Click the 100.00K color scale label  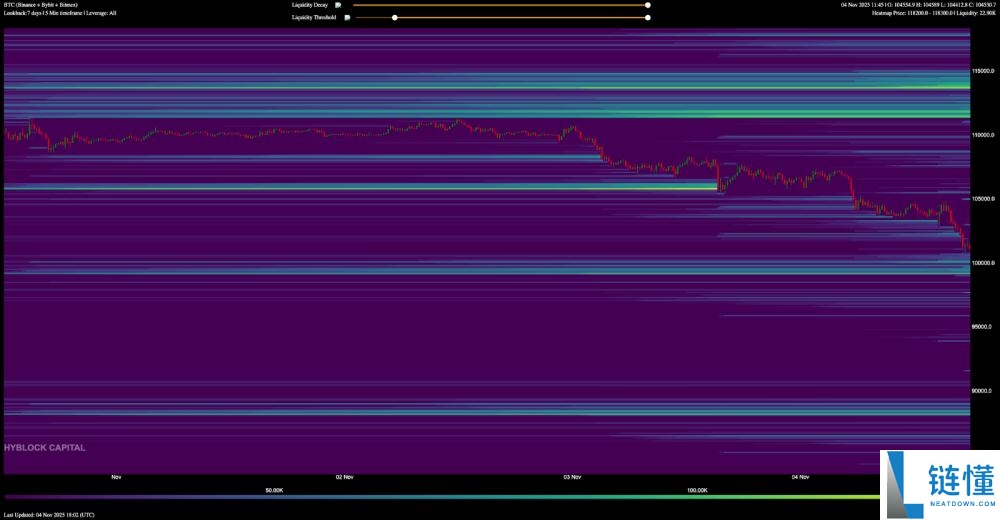[697, 490]
